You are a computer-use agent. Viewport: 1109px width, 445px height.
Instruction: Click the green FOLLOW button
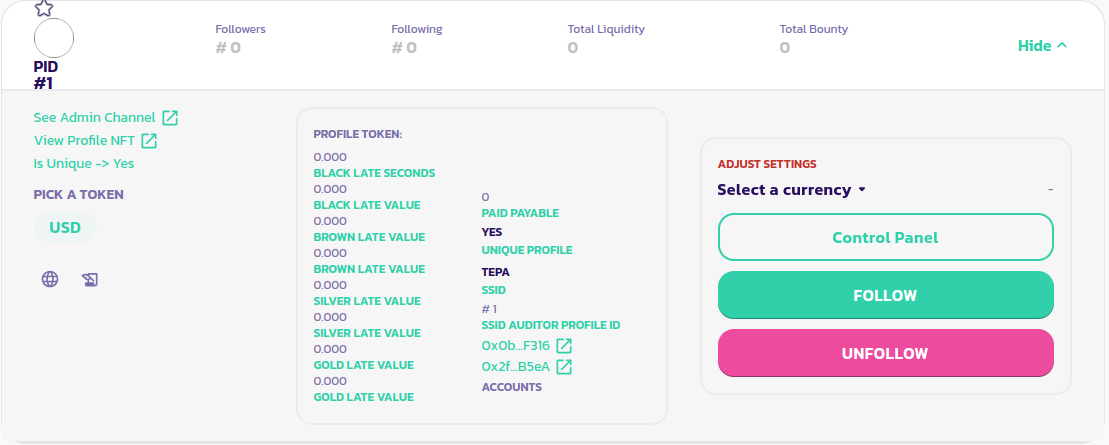point(885,296)
